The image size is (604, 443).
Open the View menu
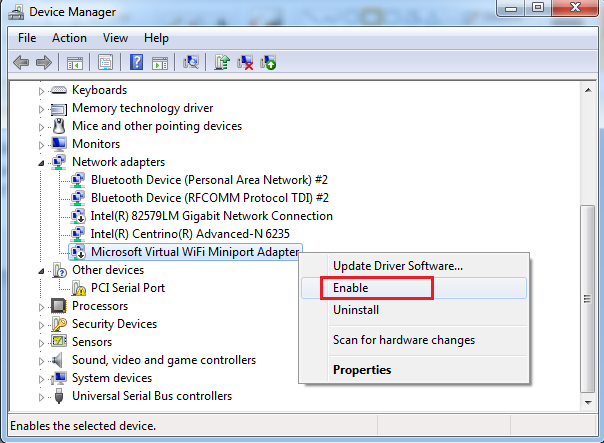point(115,38)
